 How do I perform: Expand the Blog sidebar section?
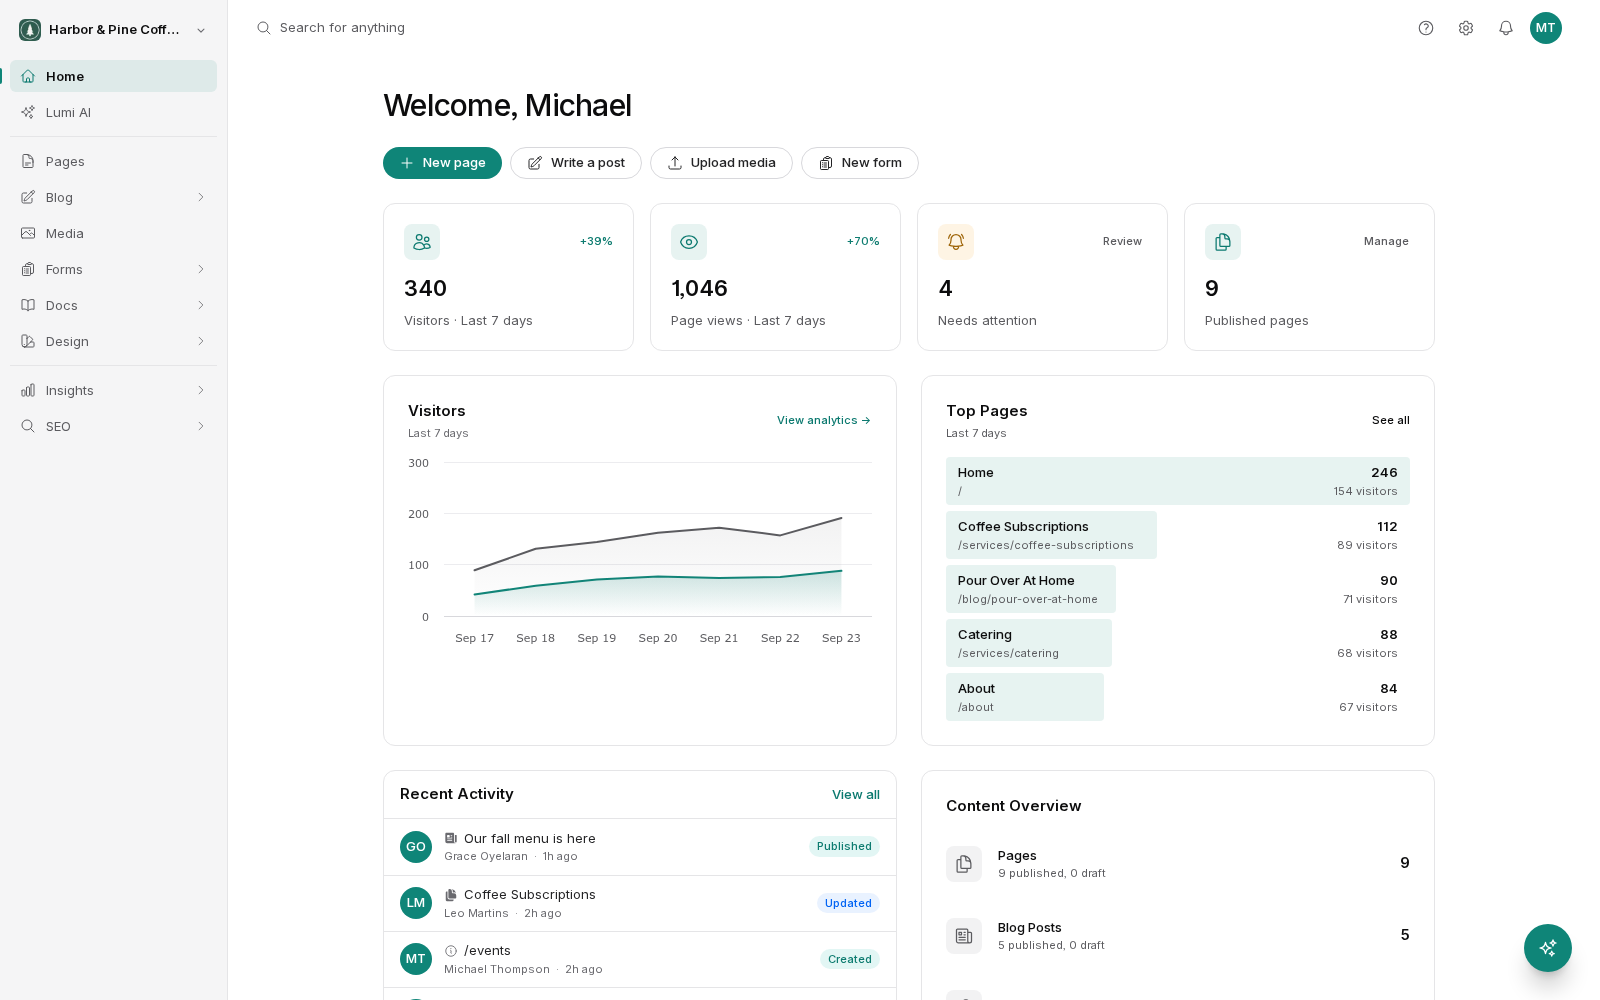(x=201, y=197)
